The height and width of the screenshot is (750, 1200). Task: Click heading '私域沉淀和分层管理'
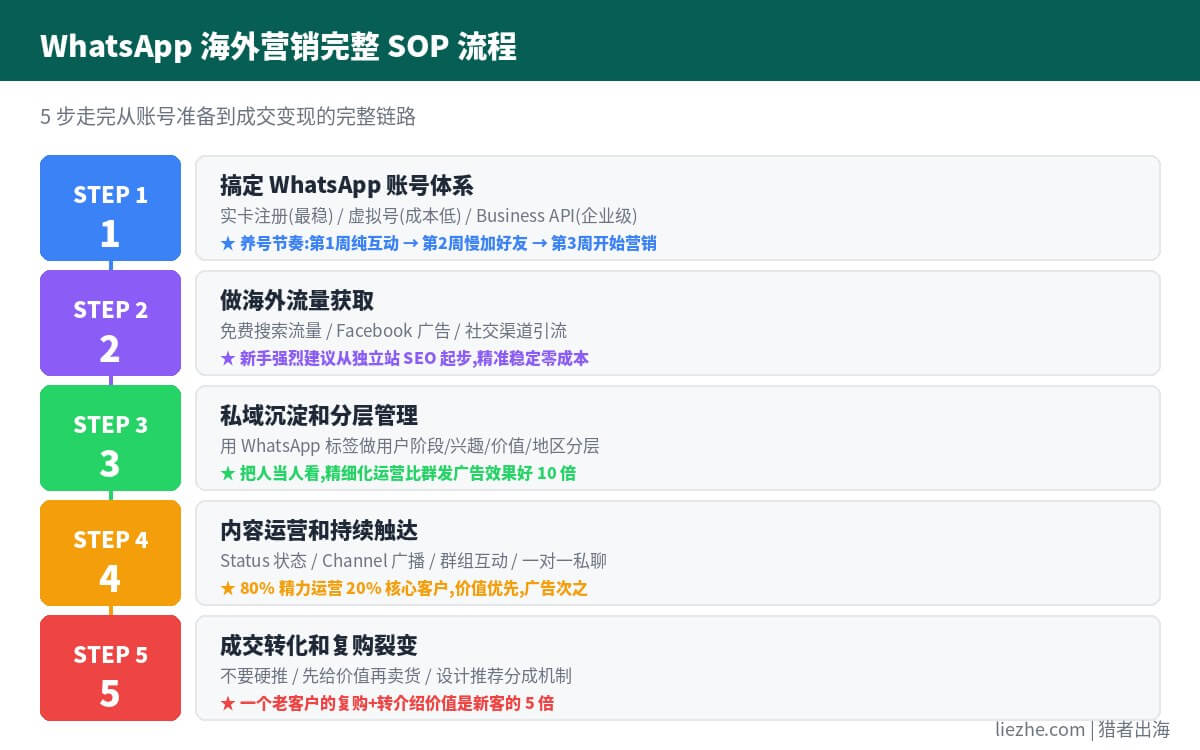[319, 415]
